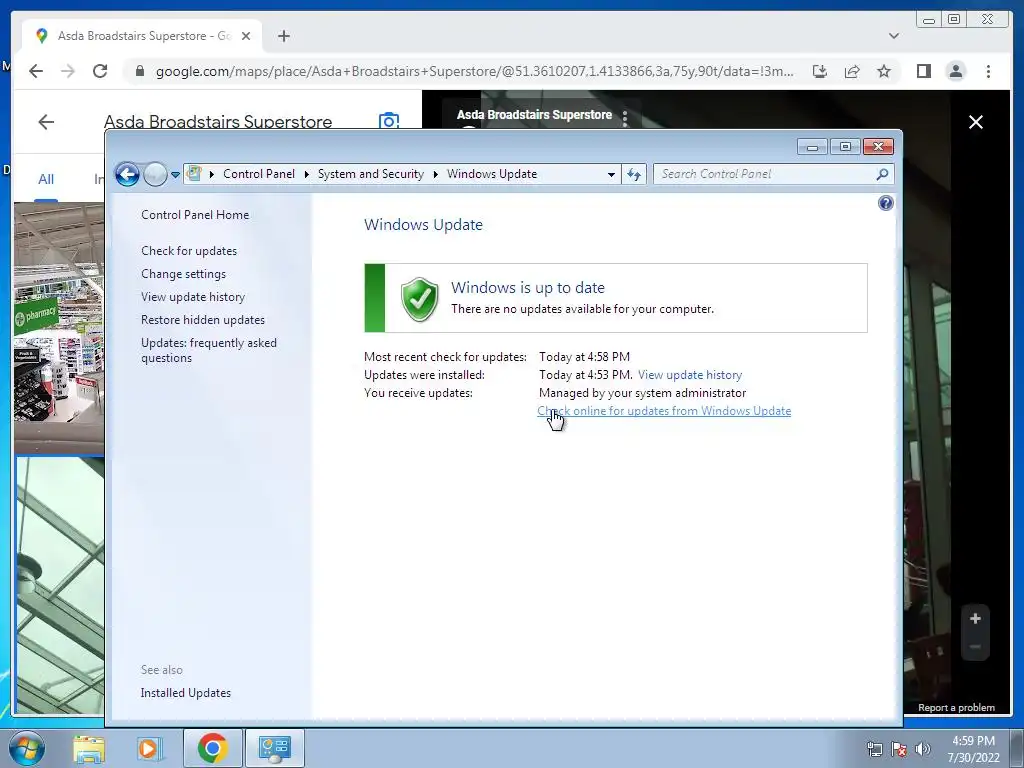
Task: Click Check for updates in the sidebar
Action: [189, 251]
